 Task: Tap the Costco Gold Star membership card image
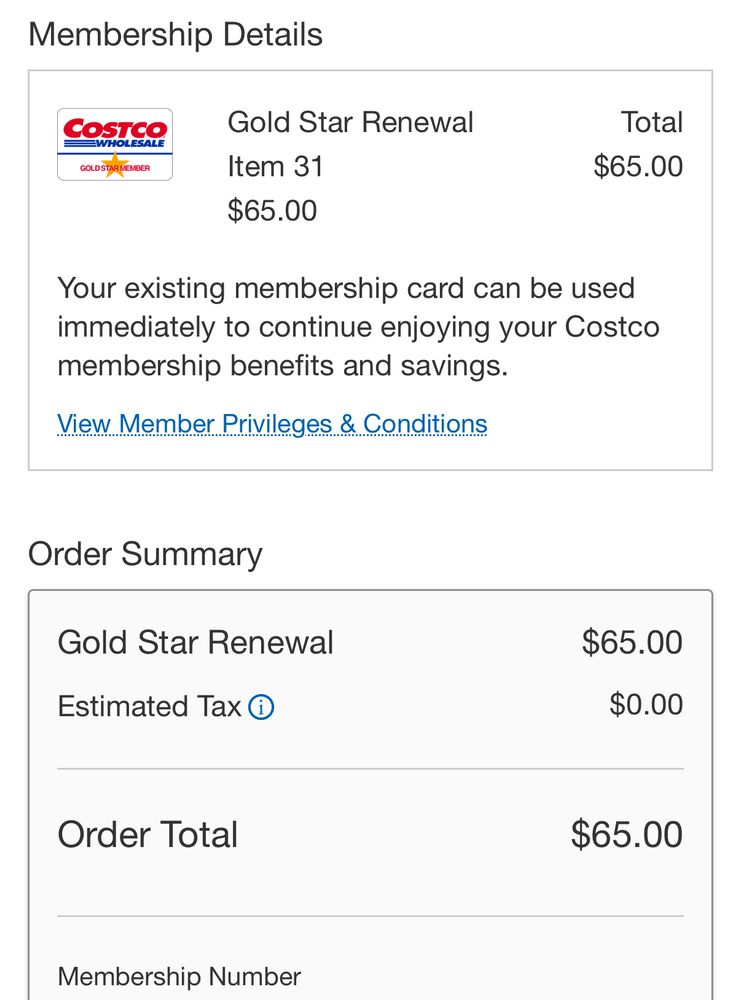click(x=115, y=144)
